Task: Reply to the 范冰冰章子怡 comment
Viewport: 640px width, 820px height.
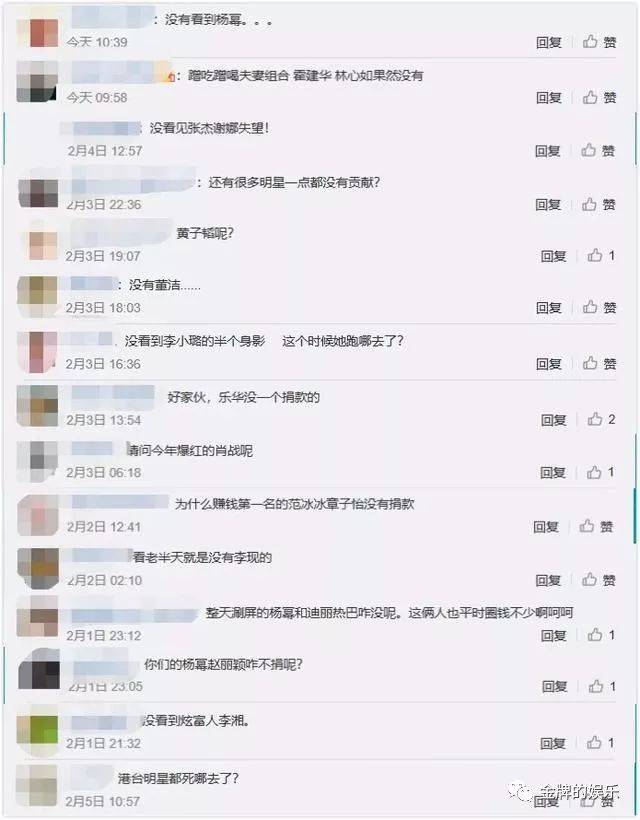Action: (x=546, y=527)
